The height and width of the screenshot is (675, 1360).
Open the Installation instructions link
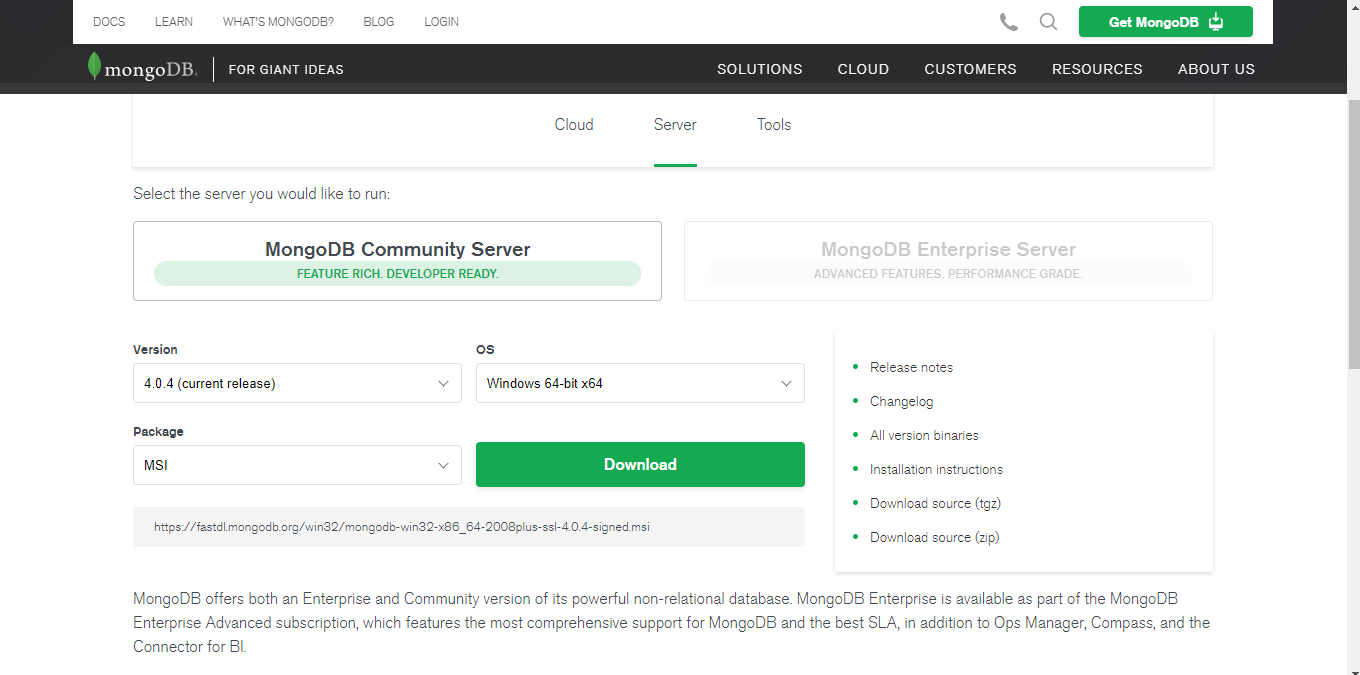(936, 469)
